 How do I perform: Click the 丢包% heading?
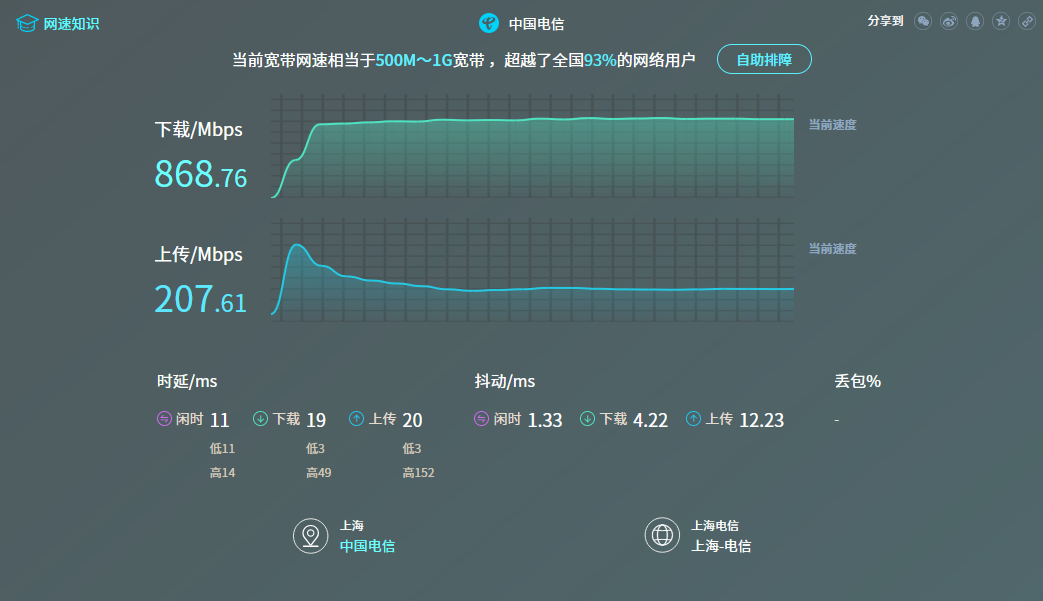(x=858, y=382)
